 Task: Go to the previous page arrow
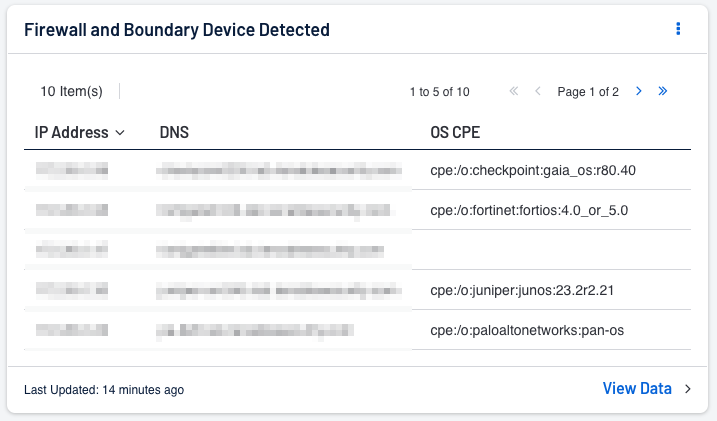(x=538, y=91)
